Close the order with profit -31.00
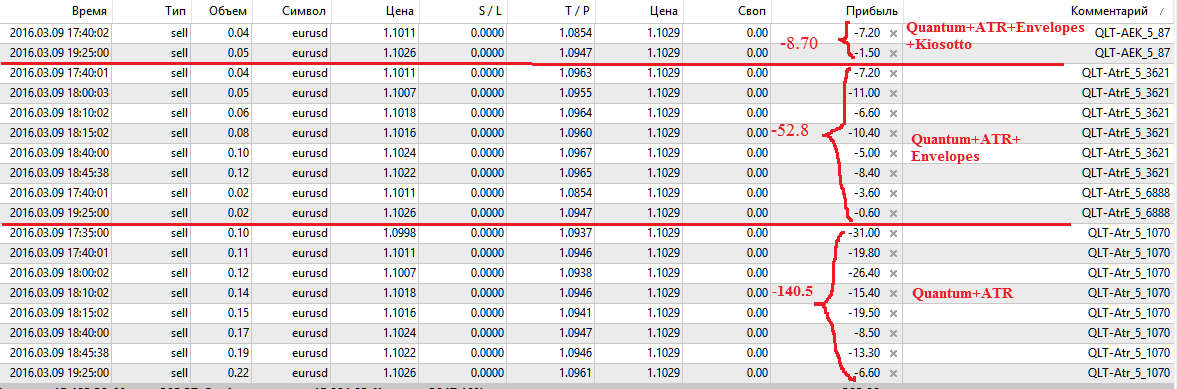 coord(893,233)
